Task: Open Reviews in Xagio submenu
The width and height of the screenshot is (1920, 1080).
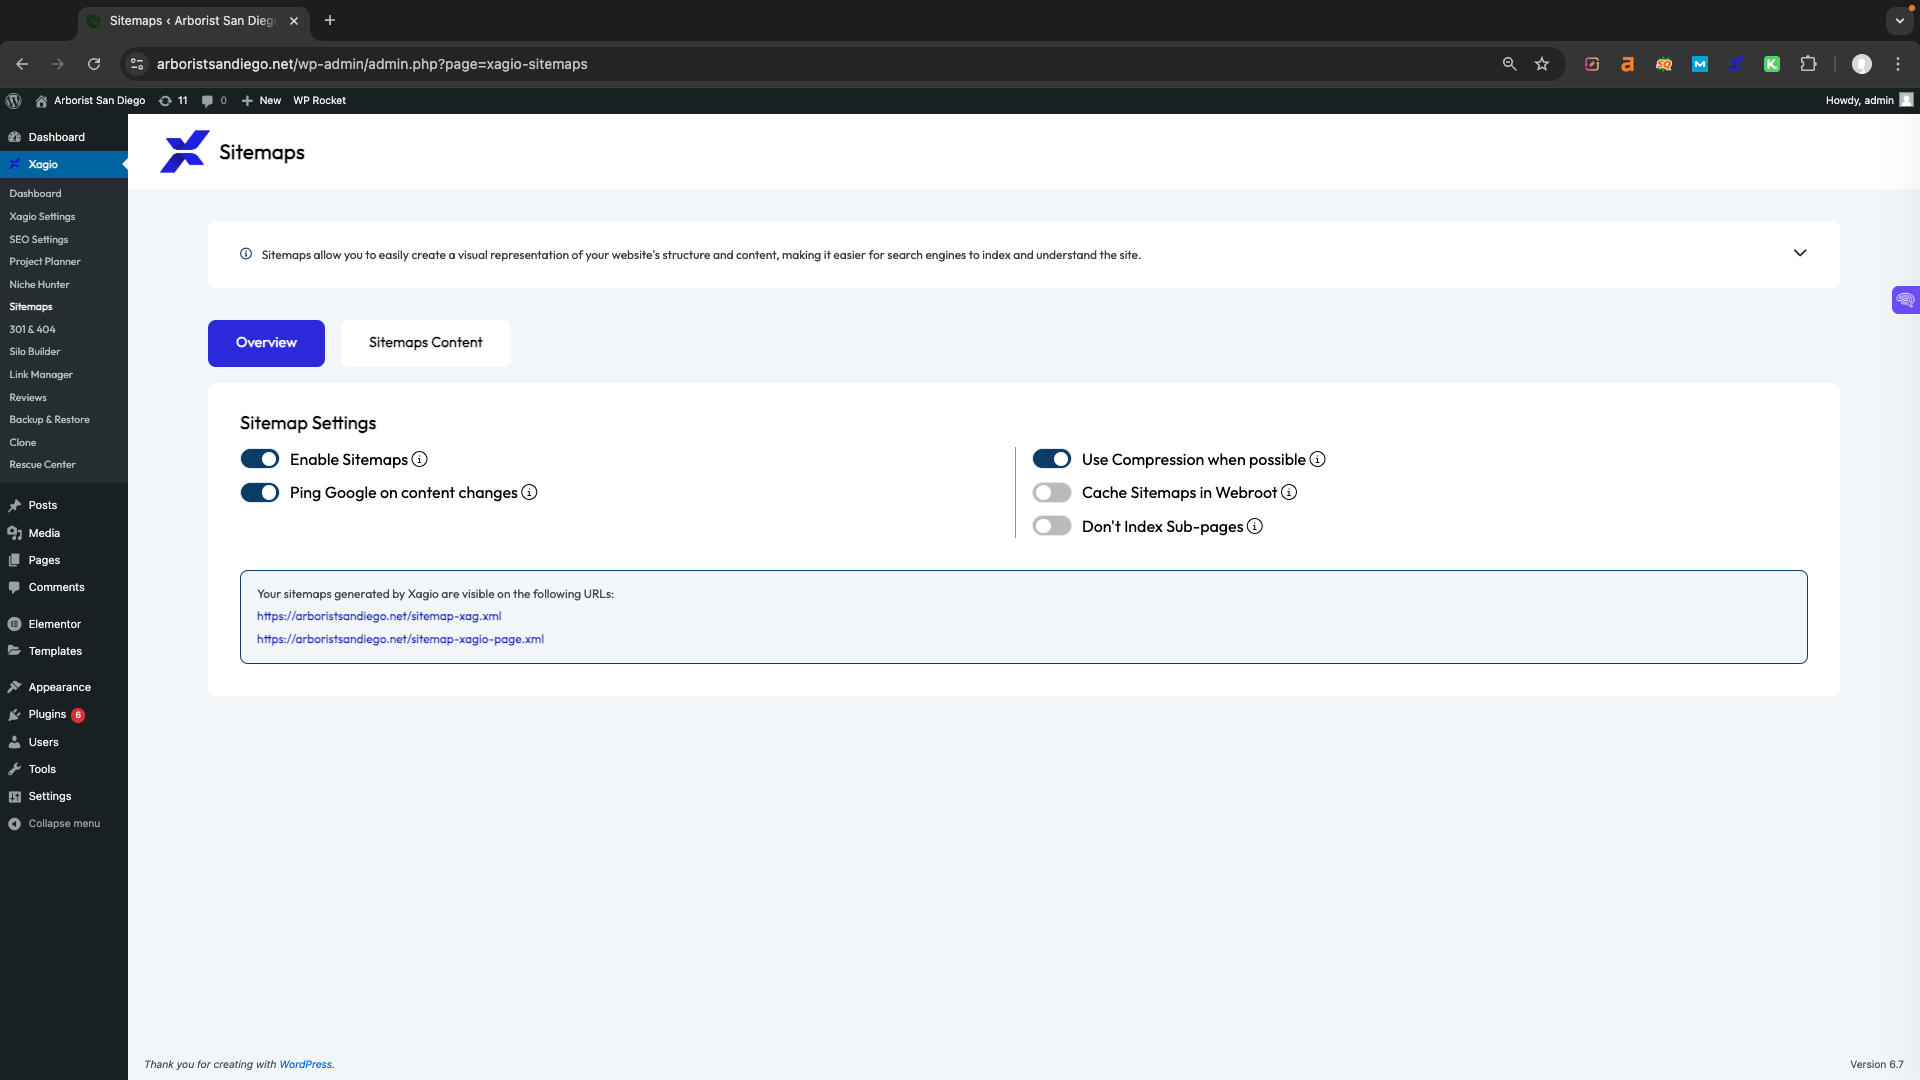Action: [x=28, y=398]
